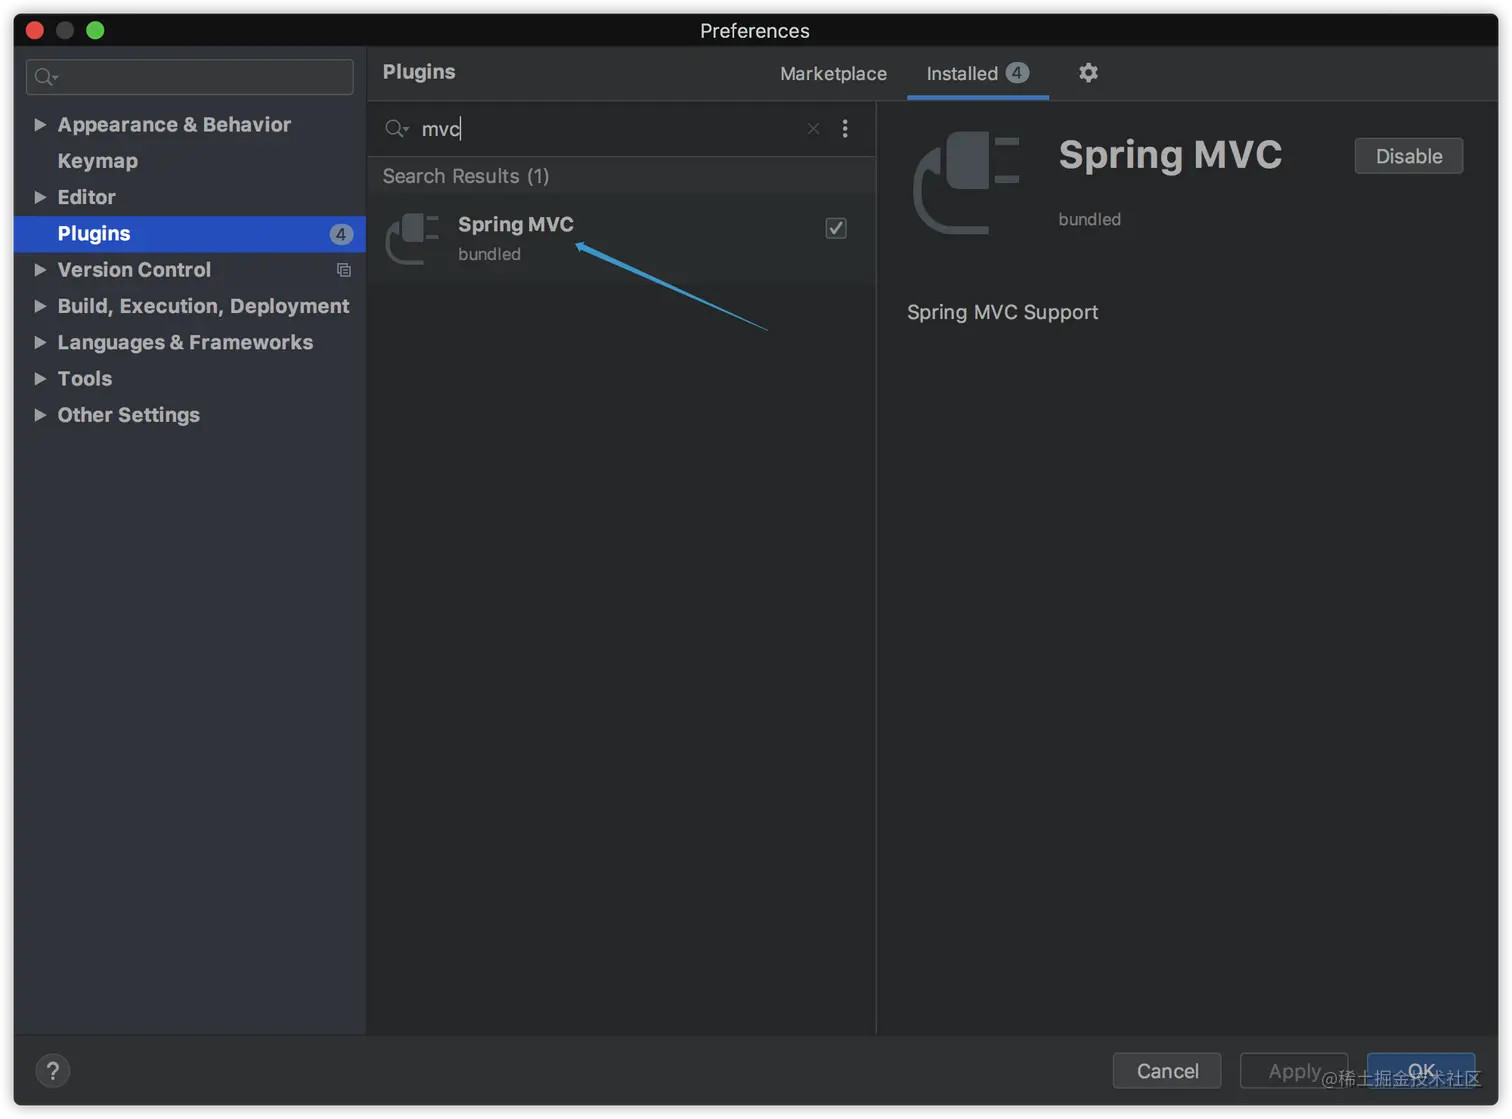The width and height of the screenshot is (1512, 1119).
Task: Close the Preferences window with red button
Action: [35, 30]
